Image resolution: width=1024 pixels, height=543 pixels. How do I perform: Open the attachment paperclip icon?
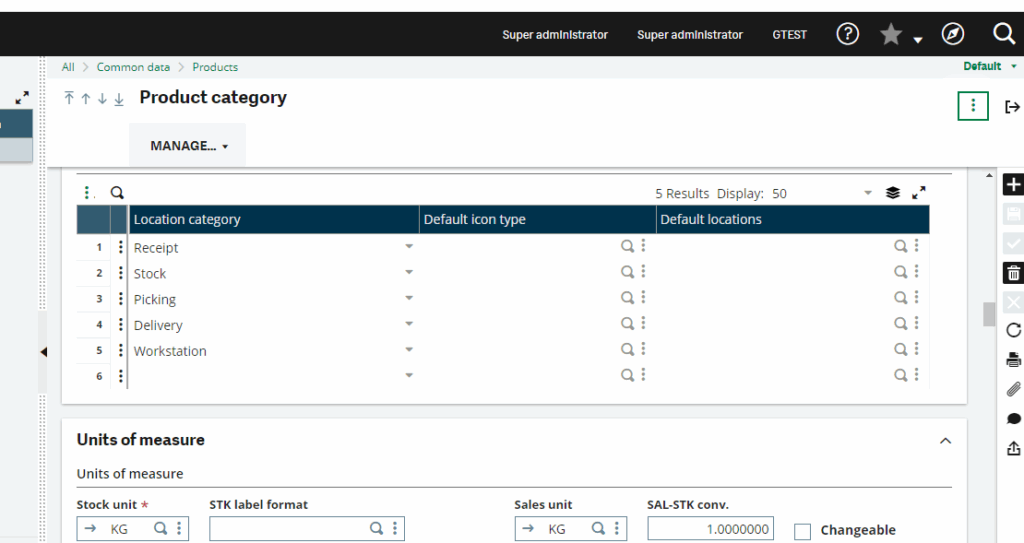pyautogui.click(x=1013, y=389)
